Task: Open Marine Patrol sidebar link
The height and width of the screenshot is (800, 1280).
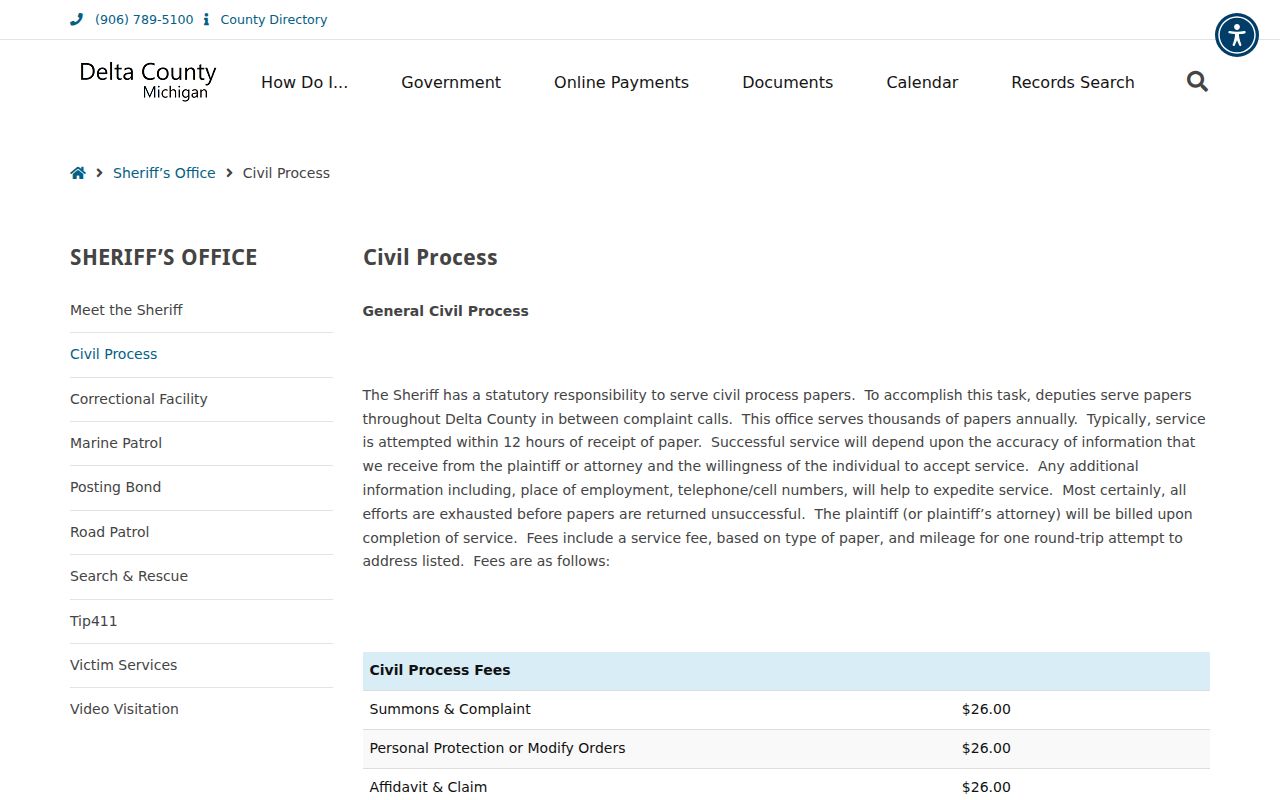Action: click(116, 443)
